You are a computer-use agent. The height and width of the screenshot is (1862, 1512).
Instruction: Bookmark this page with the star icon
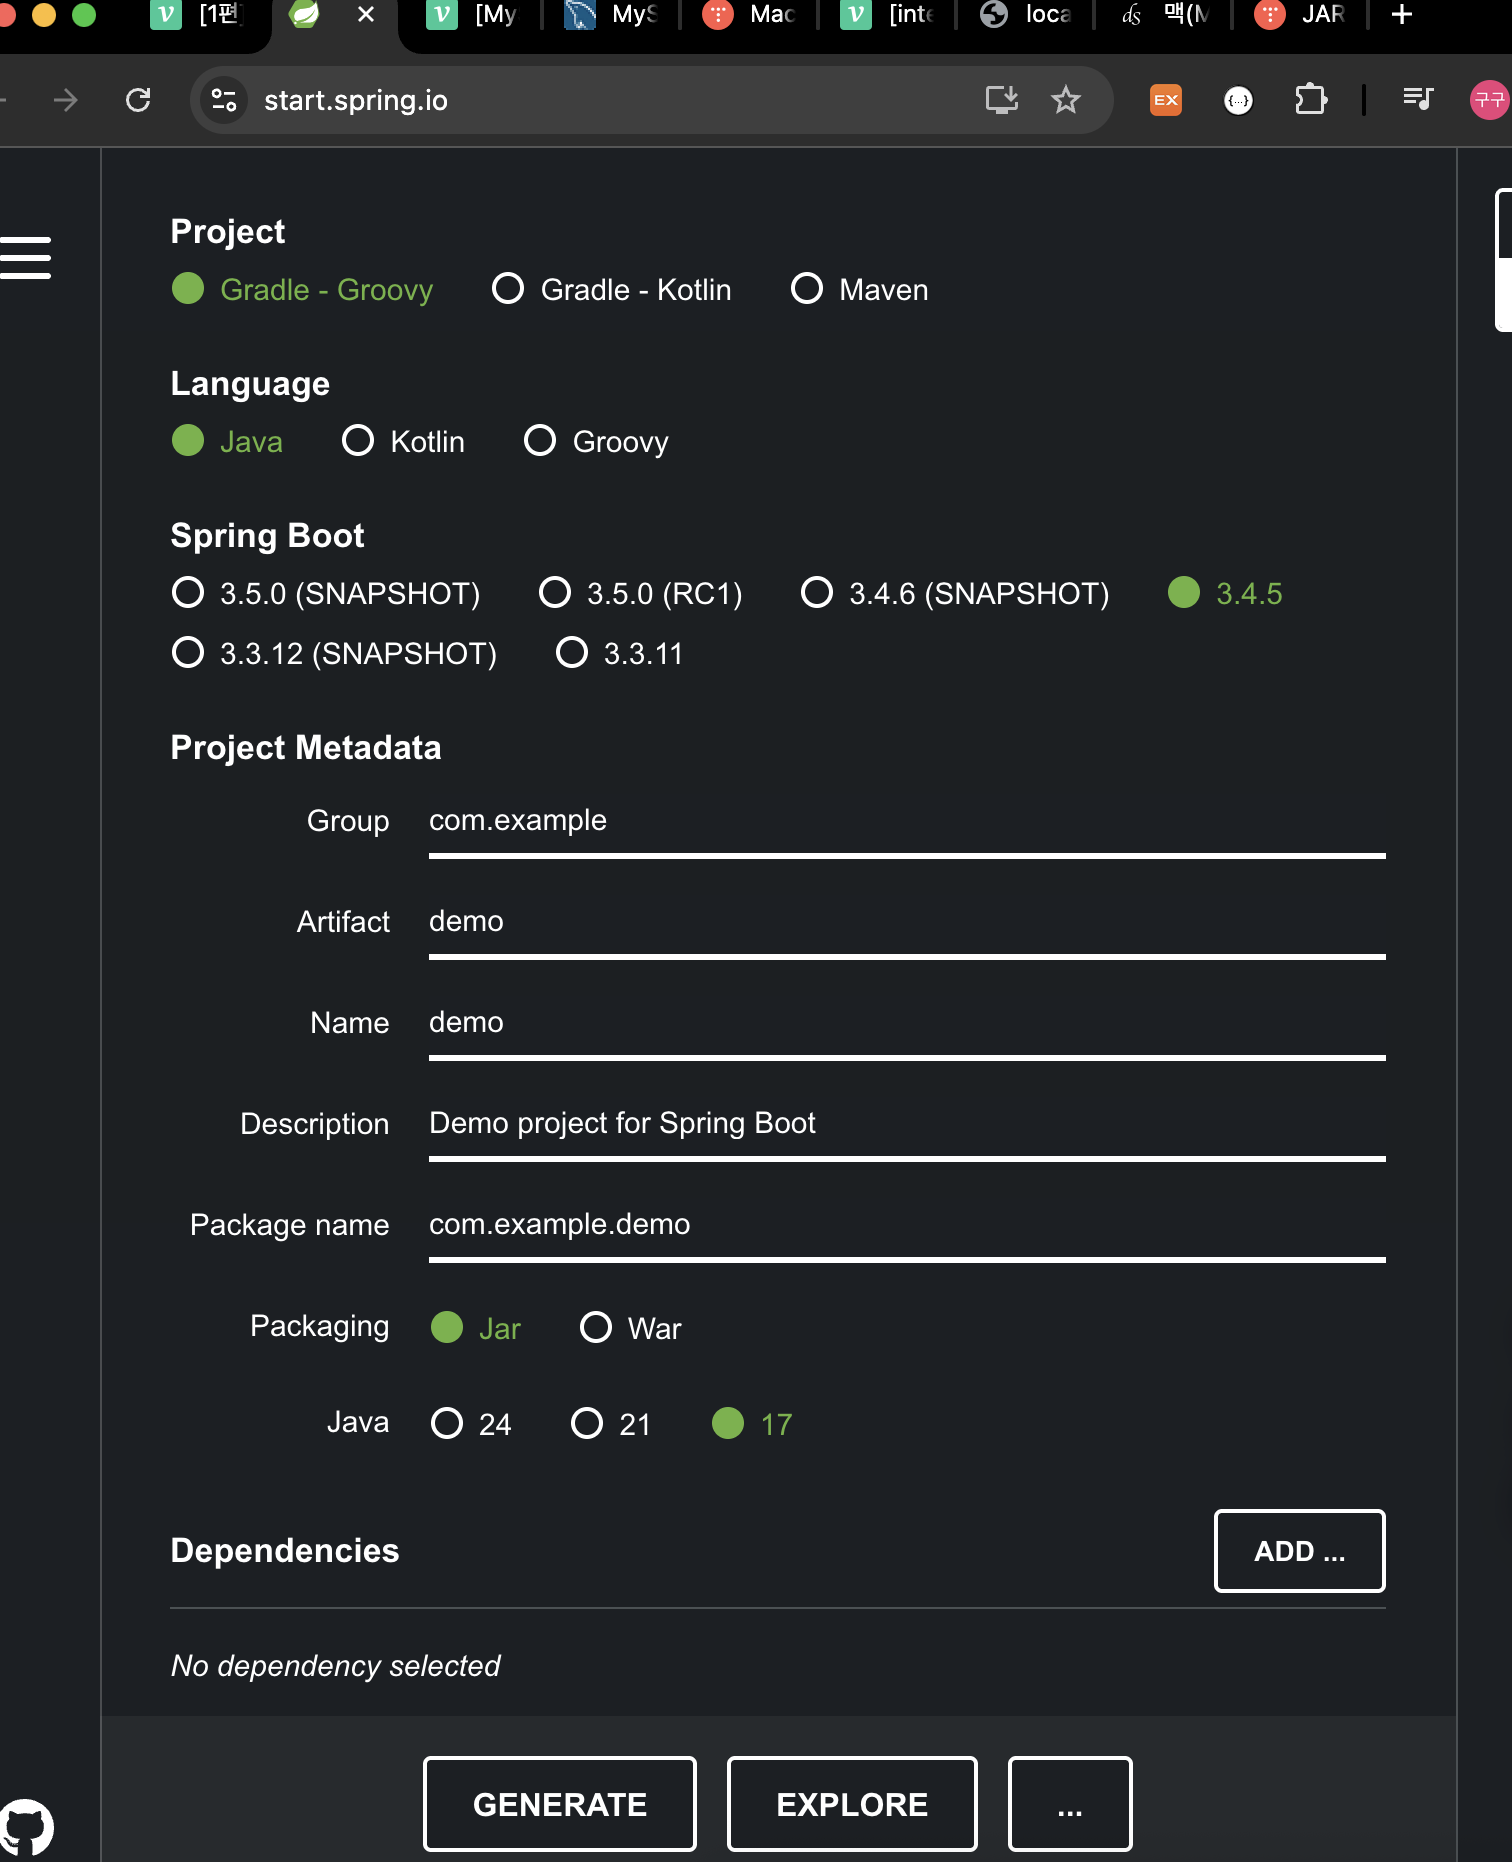tap(1066, 100)
